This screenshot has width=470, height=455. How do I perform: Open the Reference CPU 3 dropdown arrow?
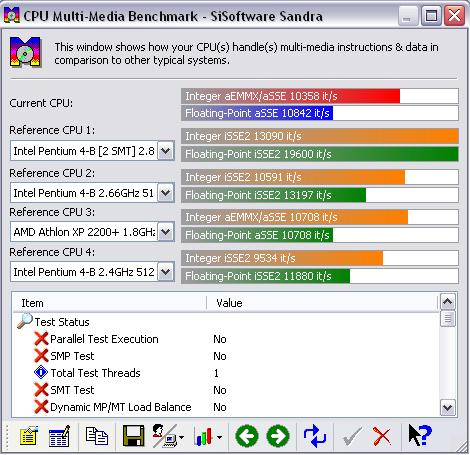pyautogui.click(x=166, y=232)
